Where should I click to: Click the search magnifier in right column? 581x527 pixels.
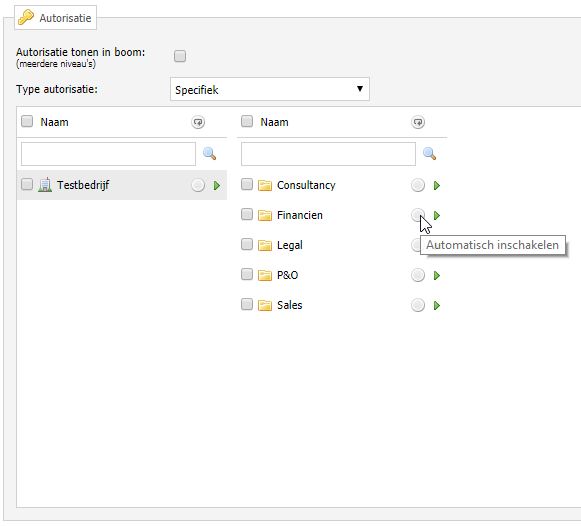429,153
